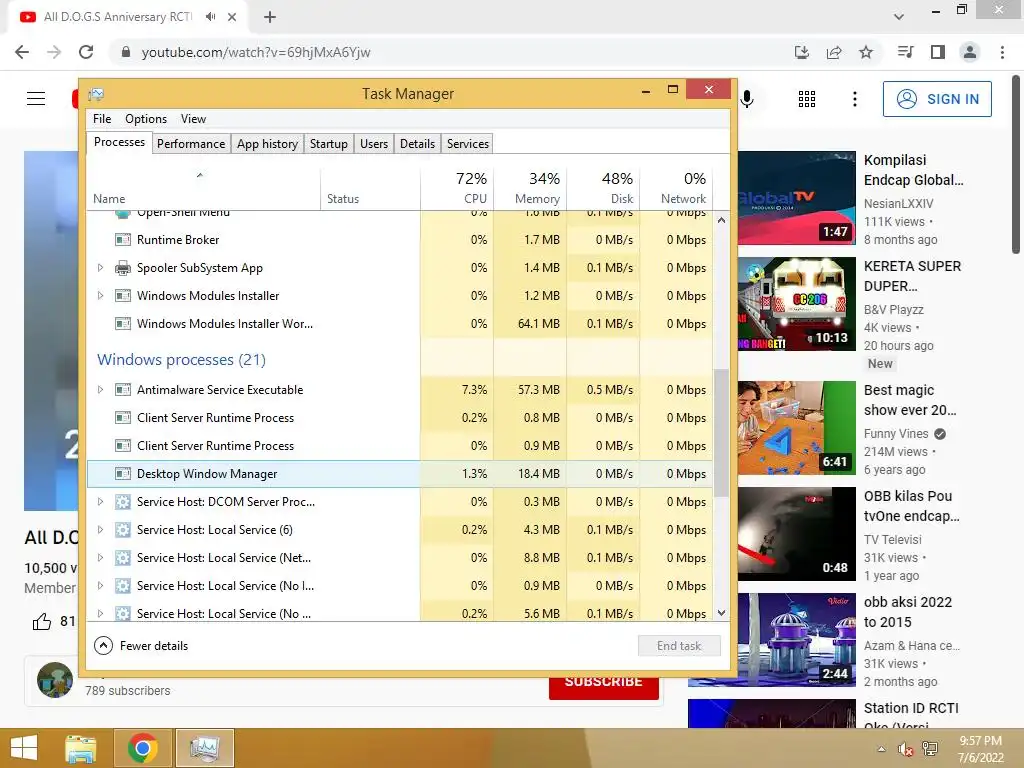This screenshot has height=768, width=1024.
Task: Open the KERETA SUPER DUPER video thumbnail
Action: pyautogui.click(x=797, y=304)
